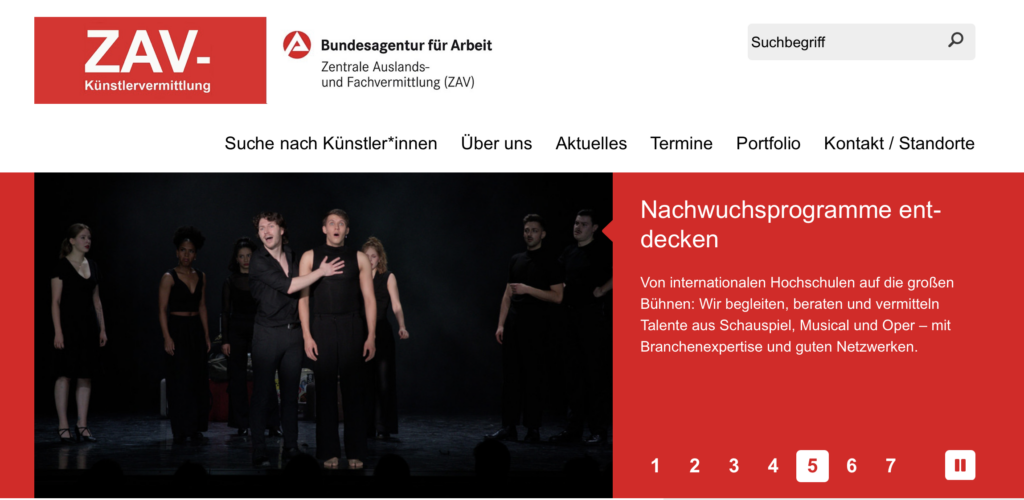Image resolution: width=1024 pixels, height=500 pixels.
Task: Go to slide 7 of the carousel
Action: coord(891,466)
